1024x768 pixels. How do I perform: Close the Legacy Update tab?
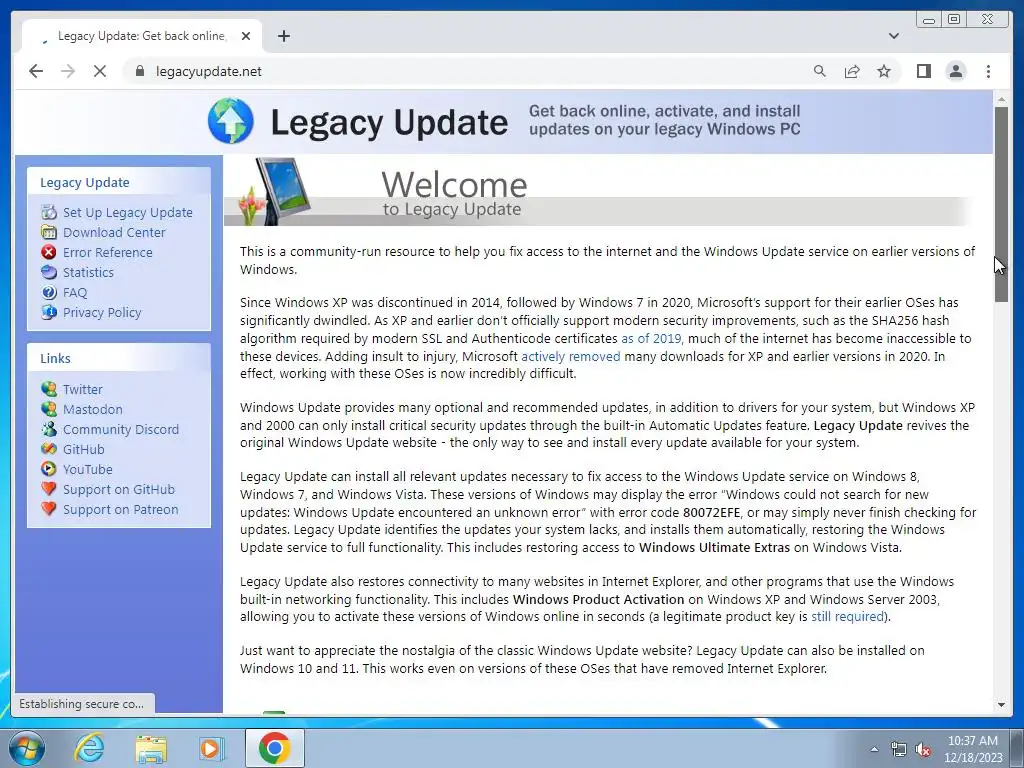(x=246, y=36)
